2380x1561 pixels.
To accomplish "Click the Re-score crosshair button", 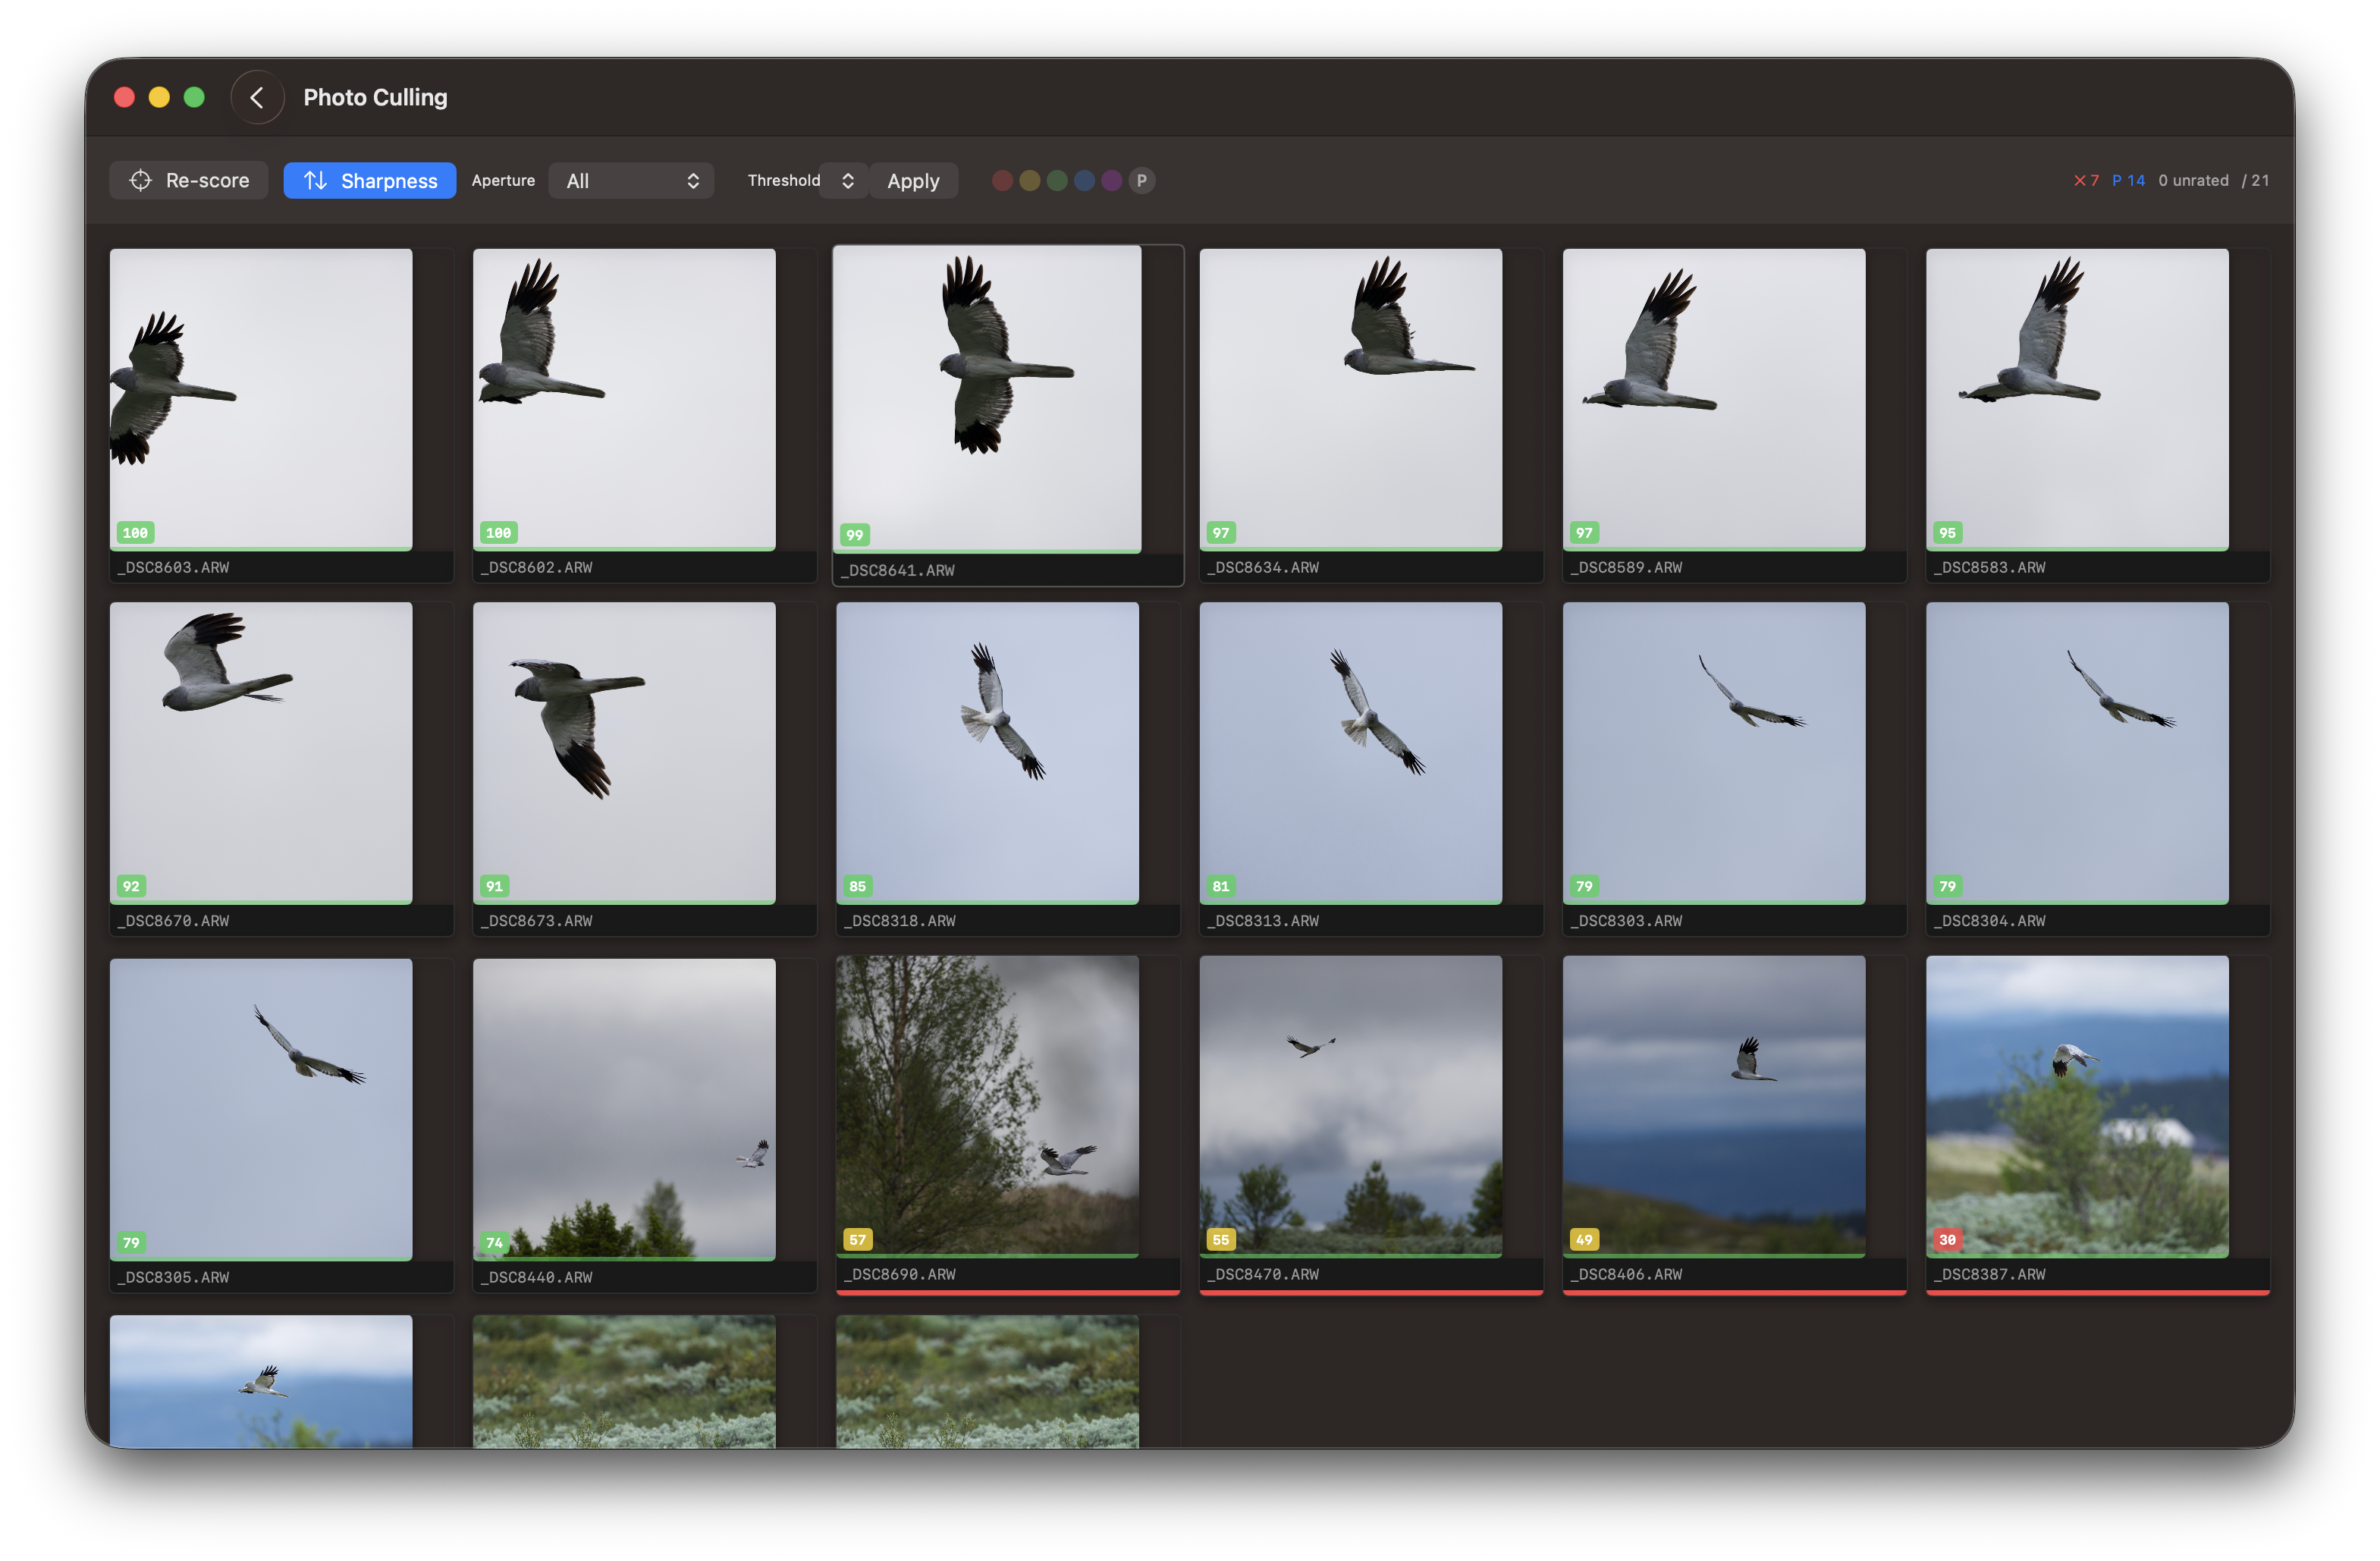I will pyautogui.click(x=189, y=180).
